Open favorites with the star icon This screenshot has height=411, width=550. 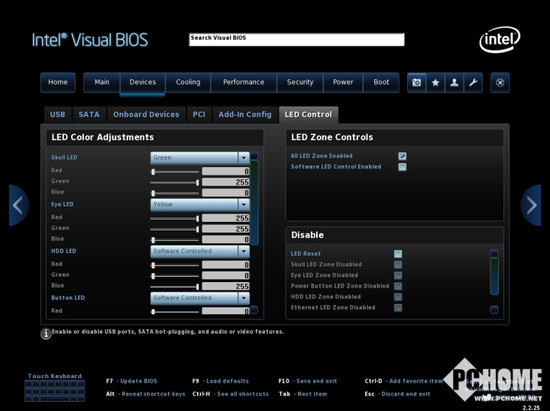[435, 82]
